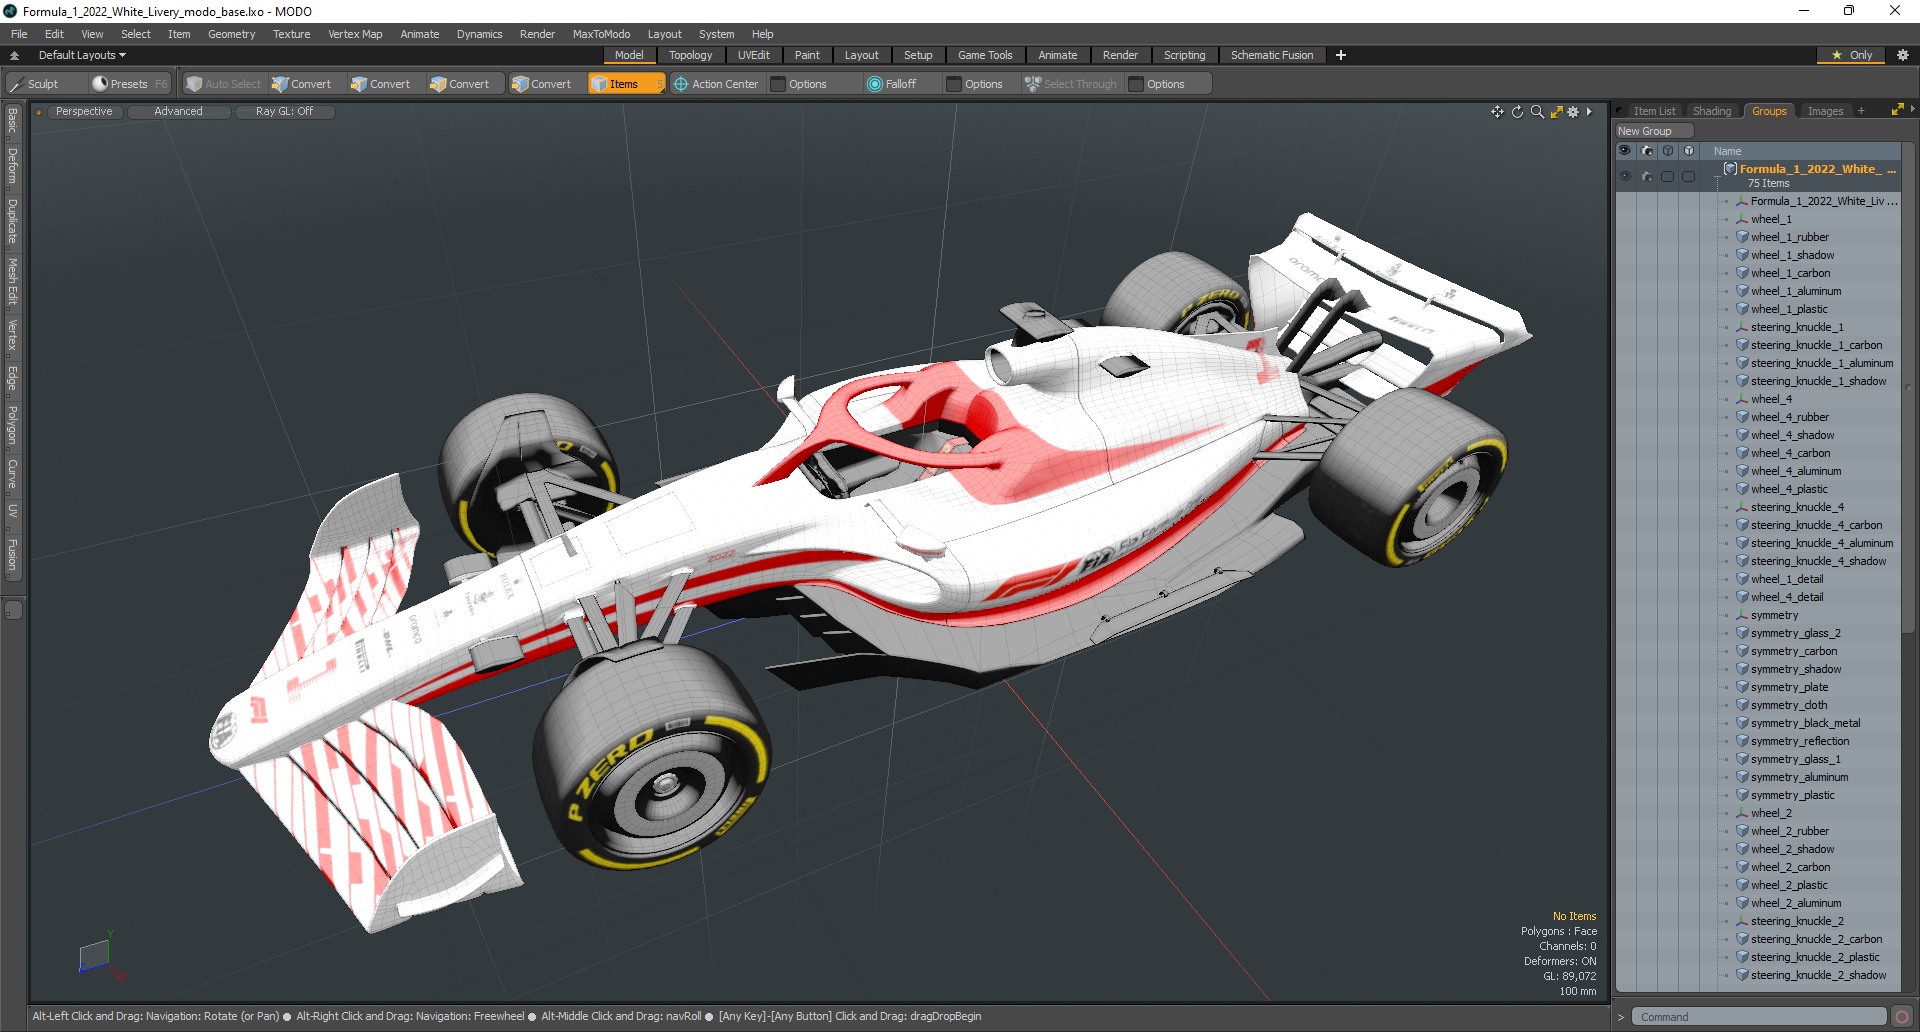Click into the Command input field

pyautogui.click(x=1759, y=1017)
